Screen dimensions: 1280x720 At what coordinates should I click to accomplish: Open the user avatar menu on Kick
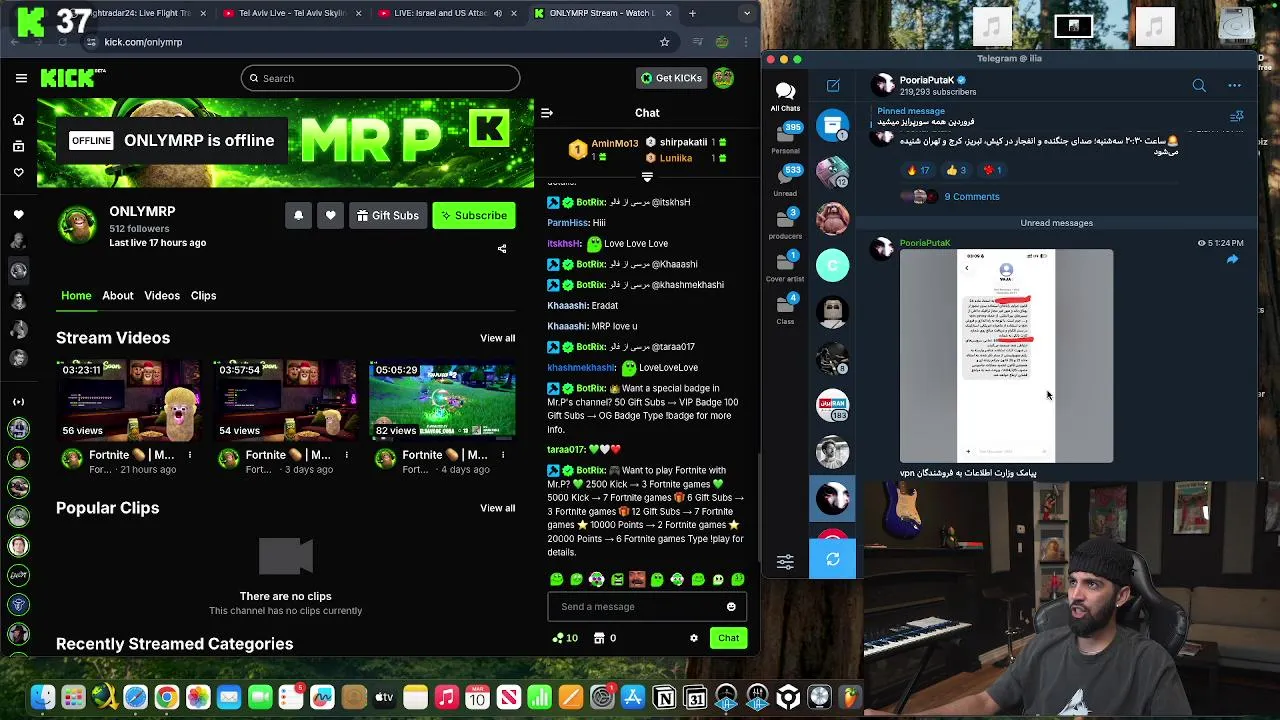723,78
